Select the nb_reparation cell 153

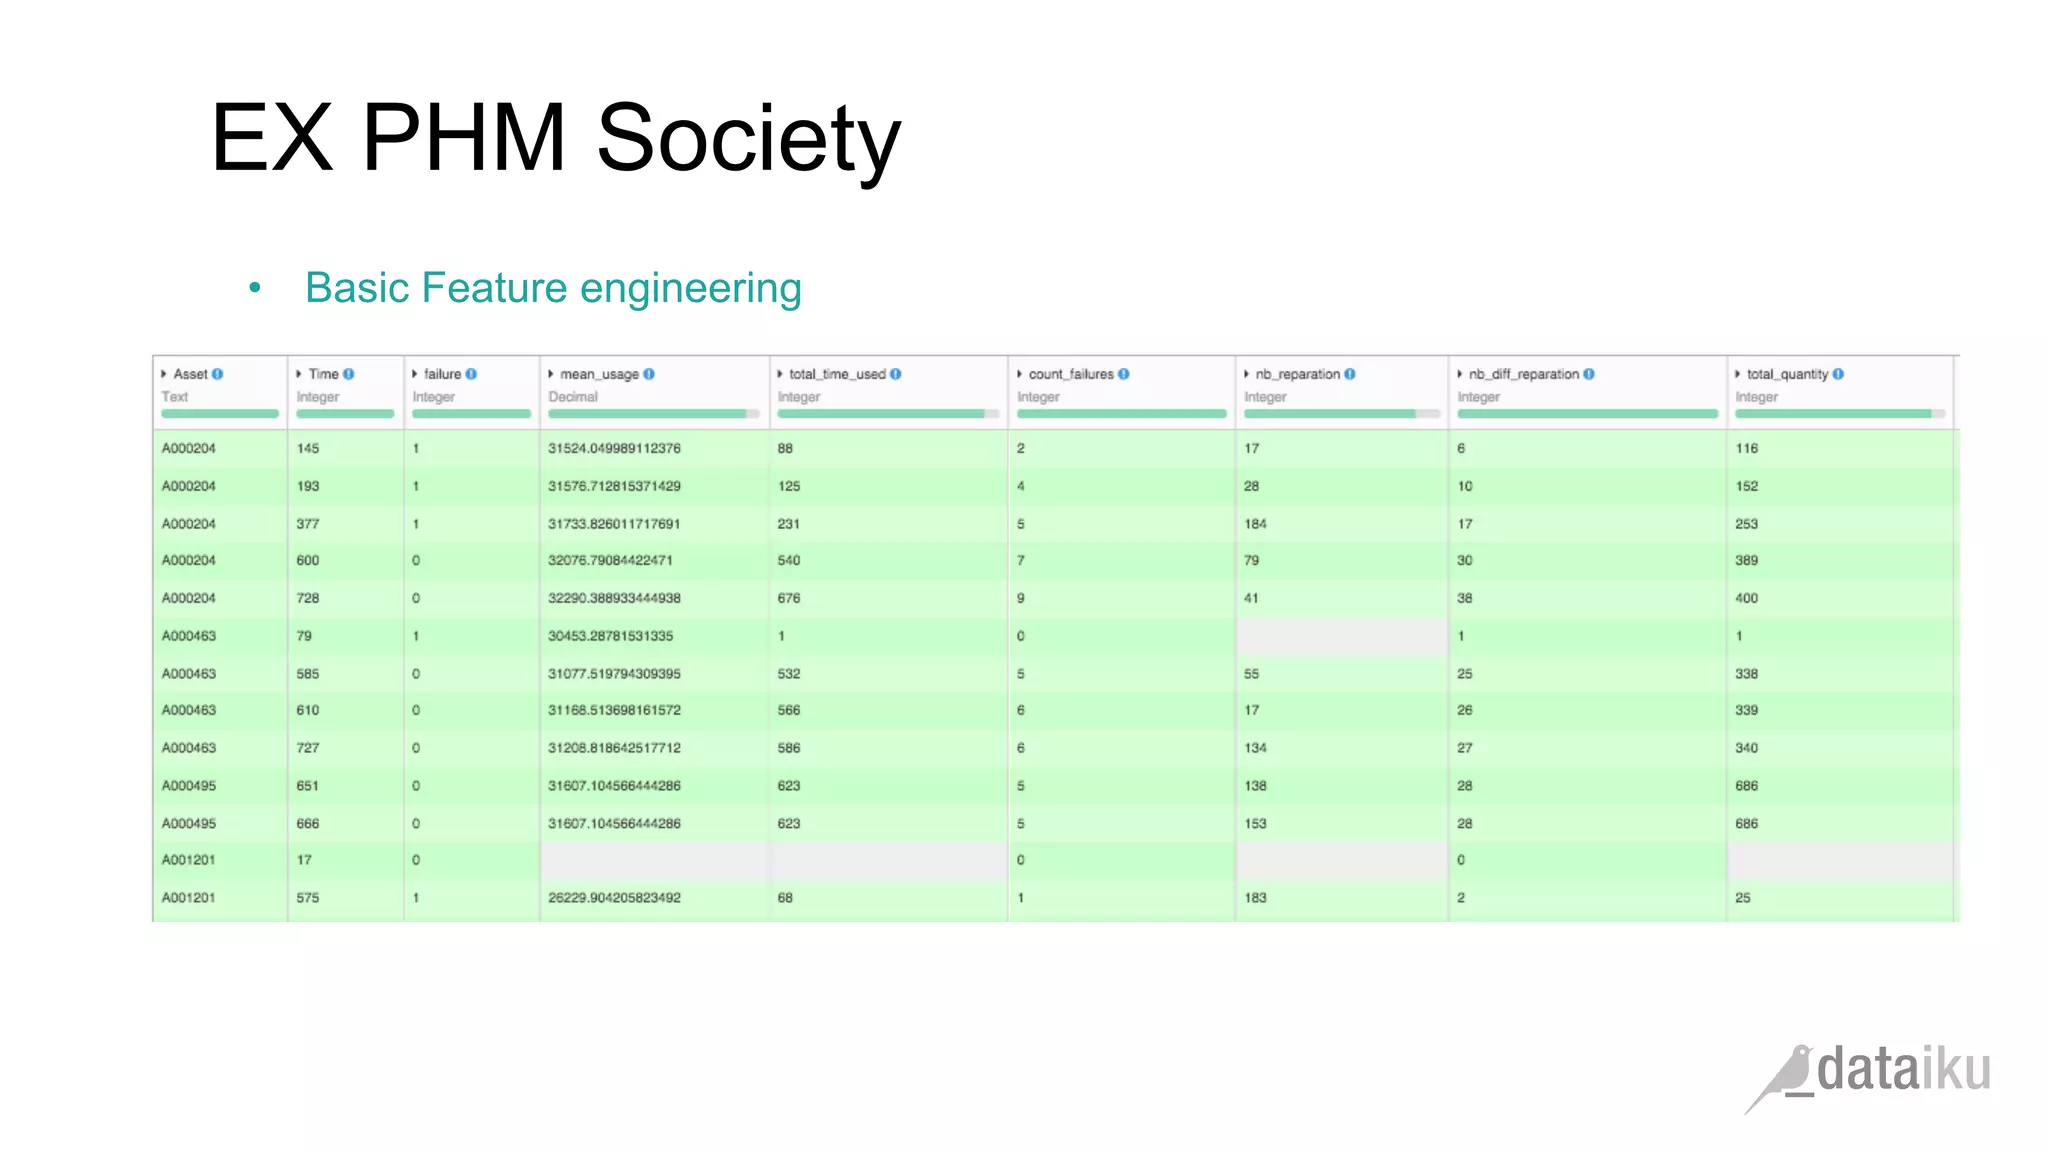click(x=1342, y=823)
